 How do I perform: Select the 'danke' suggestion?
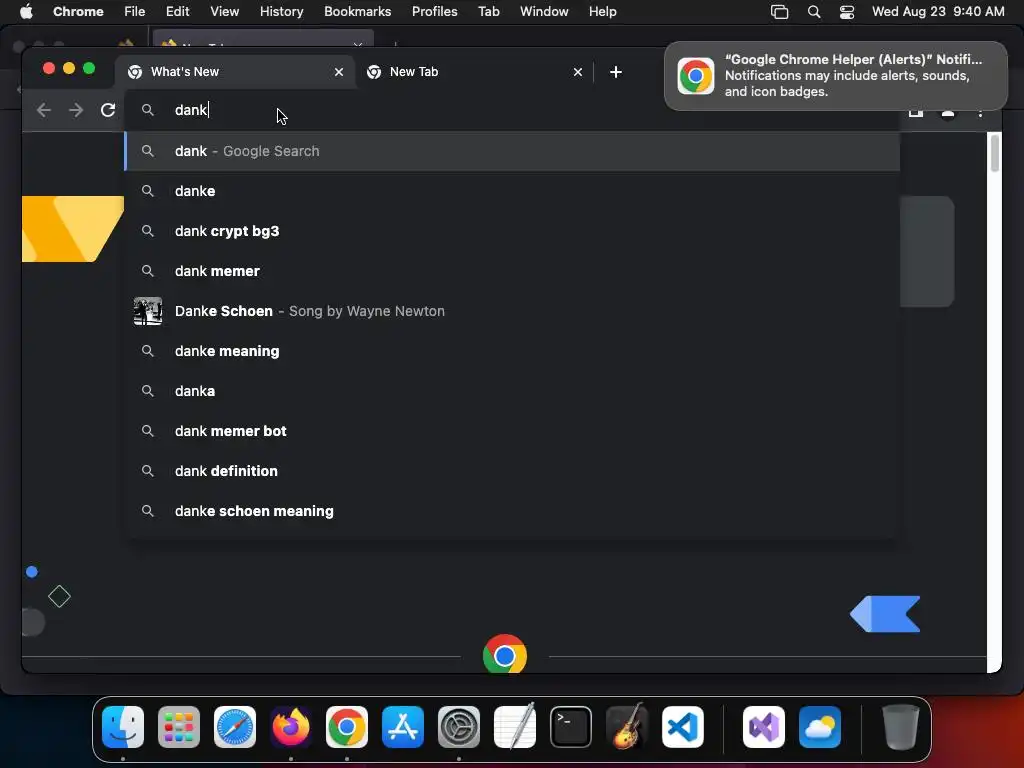click(512, 191)
